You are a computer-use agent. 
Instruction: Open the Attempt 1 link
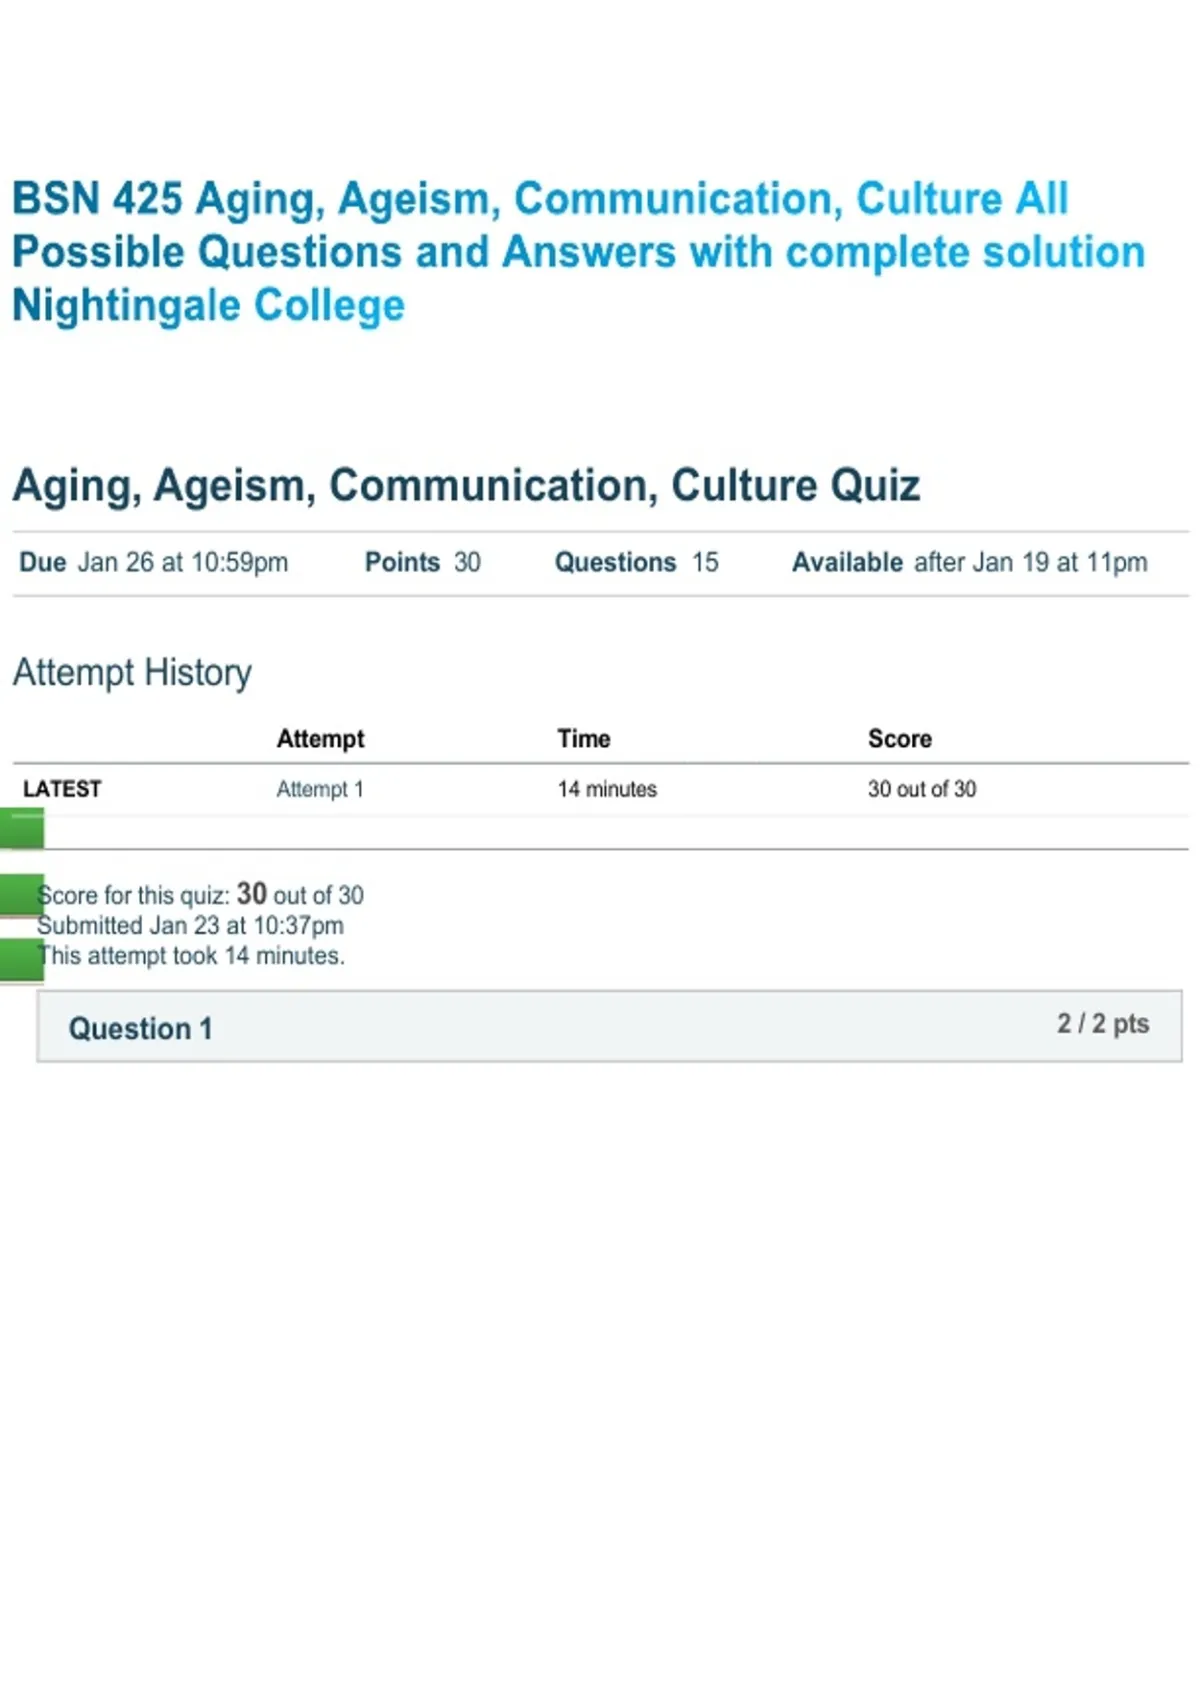click(x=320, y=789)
